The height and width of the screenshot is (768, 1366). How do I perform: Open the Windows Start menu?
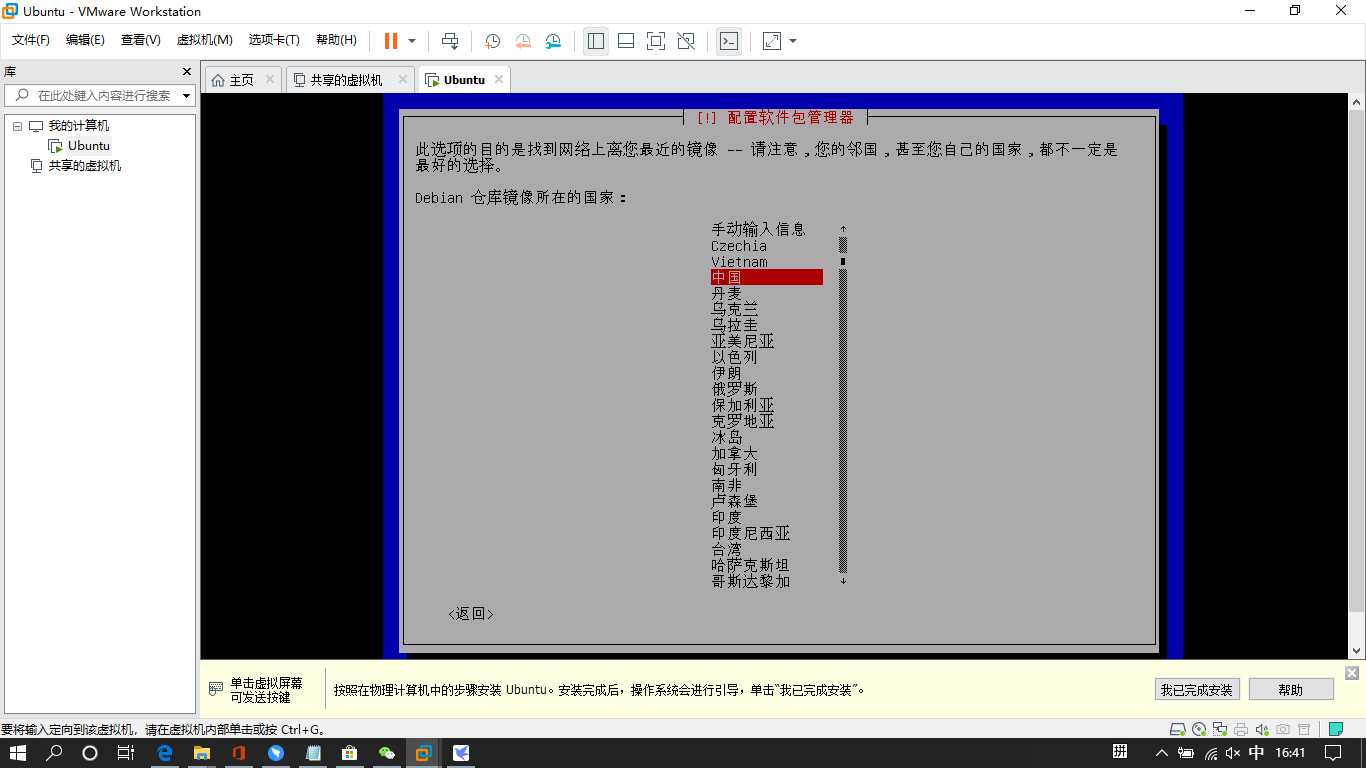click(x=18, y=753)
